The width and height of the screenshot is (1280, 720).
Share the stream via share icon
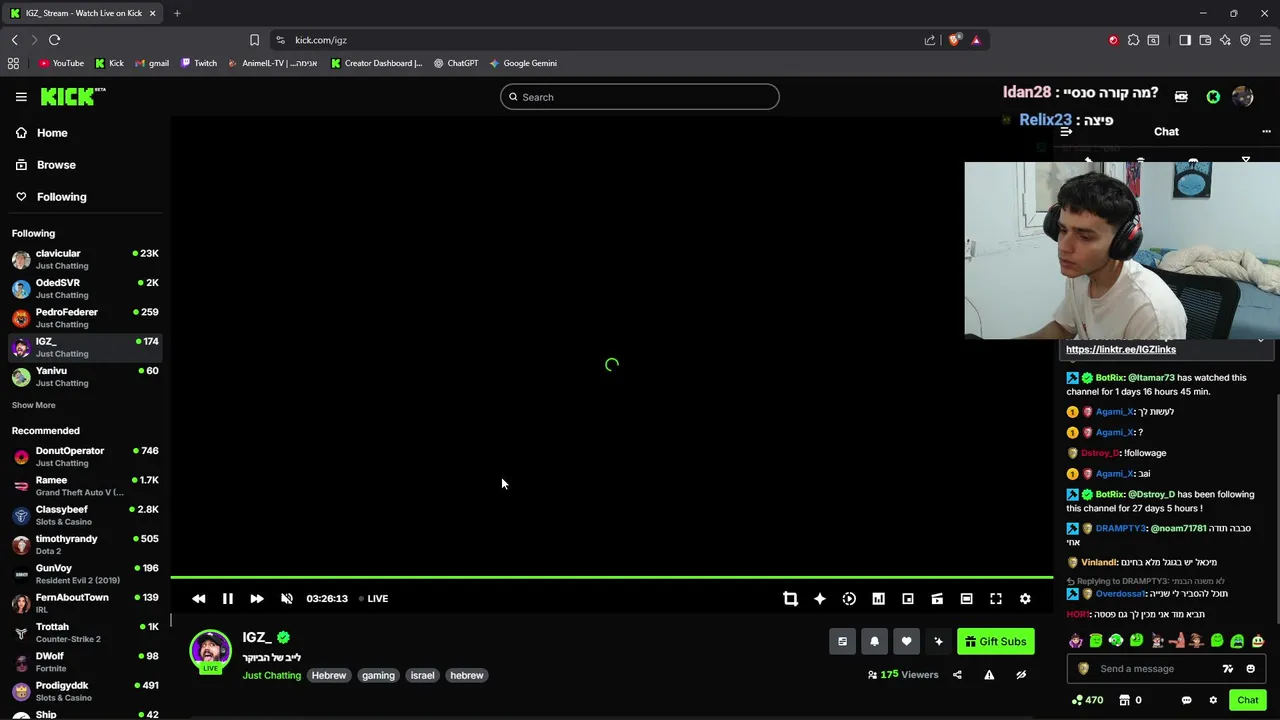point(957,675)
